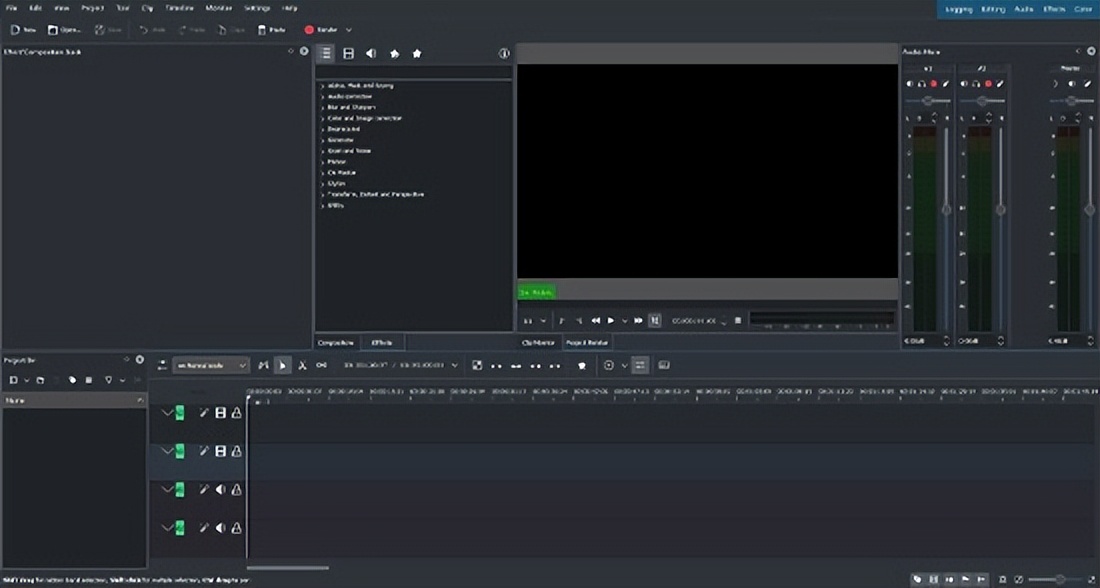The image size is (1100, 588).
Task: Click the Open toolbar button
Action: pos(64,30)
